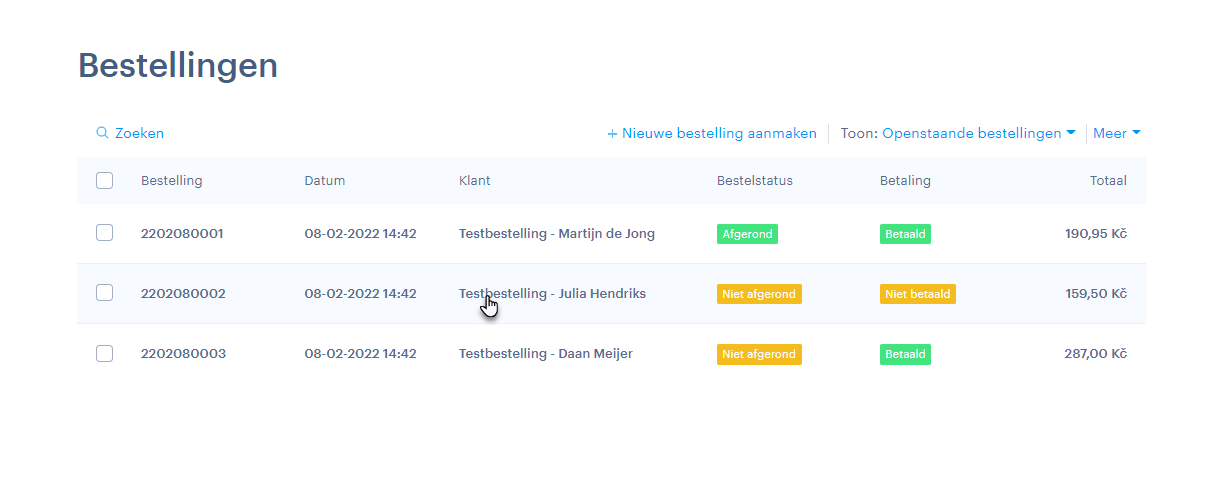Image resolution: width=1213 pixels, height=484 pixels.
Task: Click the Betaald badge of Martijn de Jong
Action: [x=905, y=234]
